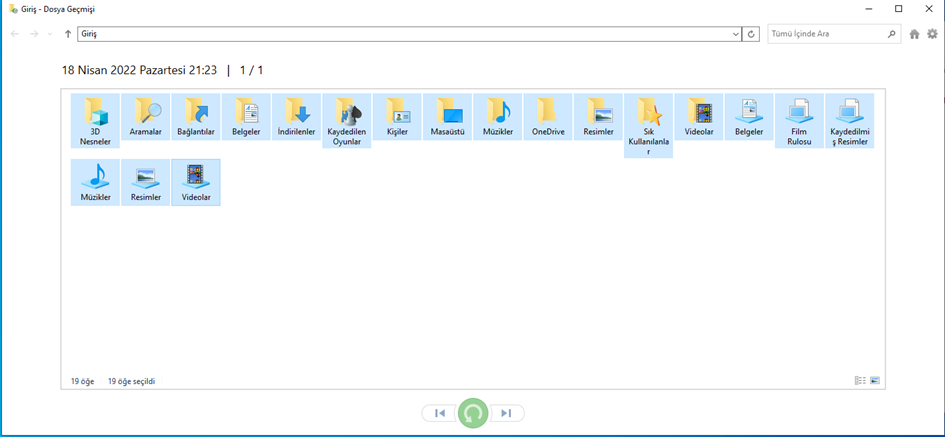Click the forward navigation arrow
Screen dimensions: 945x437
[34, 34]
